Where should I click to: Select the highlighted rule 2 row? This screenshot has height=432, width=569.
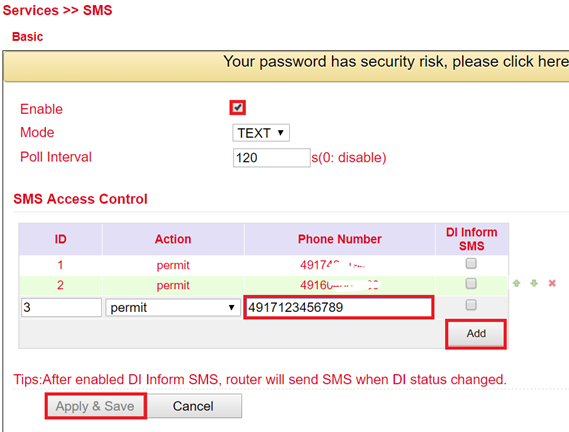pyautogui.click(x=263, y=285)
